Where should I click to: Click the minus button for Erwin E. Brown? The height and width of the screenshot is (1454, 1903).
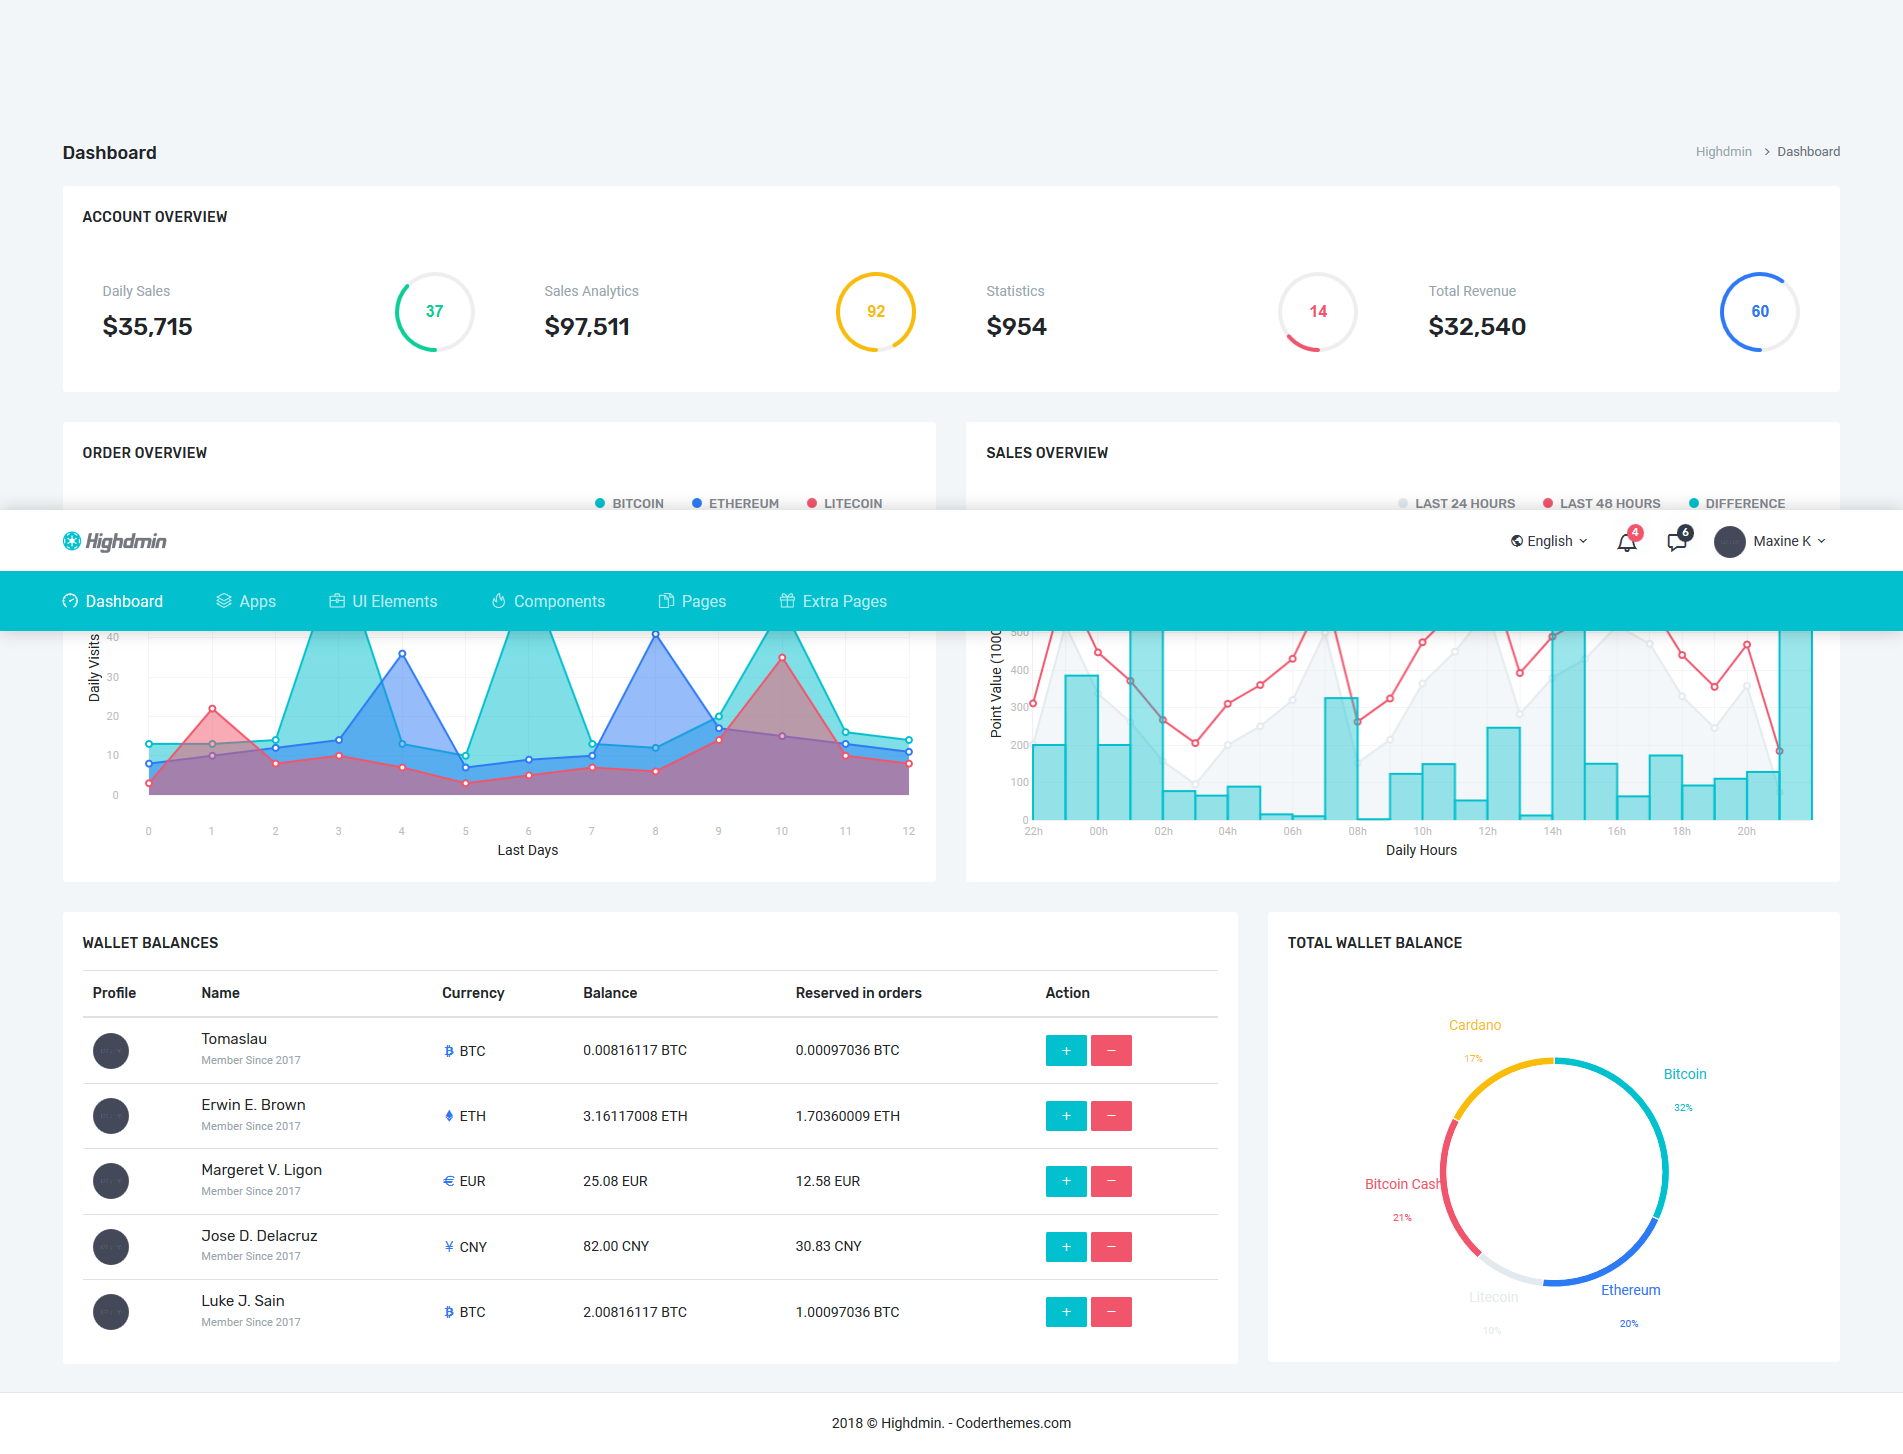click(x=1111, y=1116)
